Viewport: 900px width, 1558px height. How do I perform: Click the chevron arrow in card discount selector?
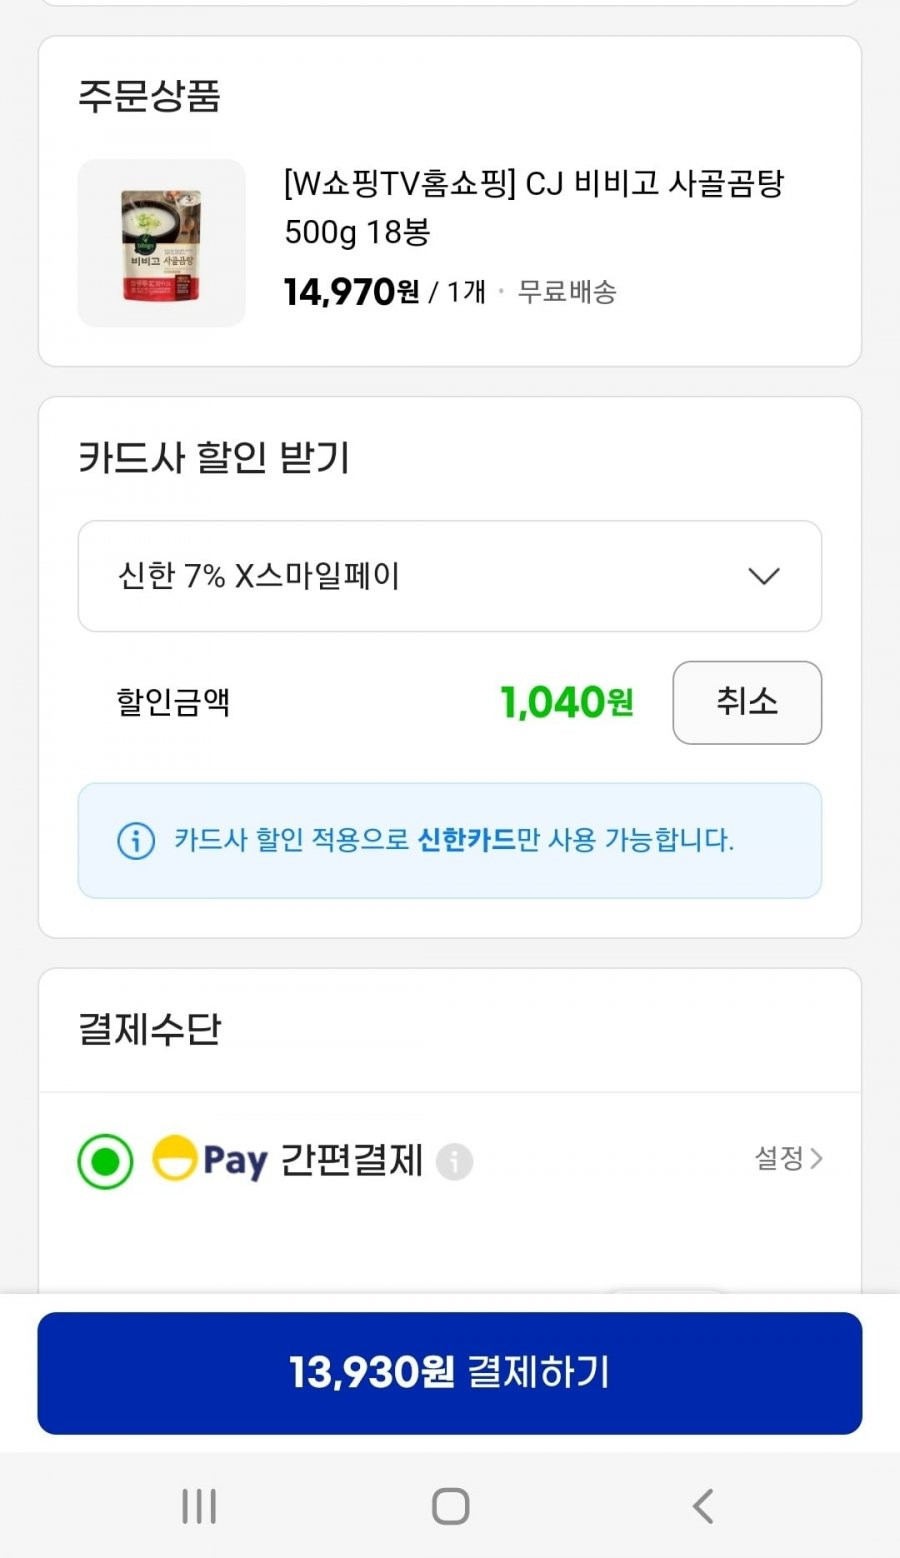point(764,576)
